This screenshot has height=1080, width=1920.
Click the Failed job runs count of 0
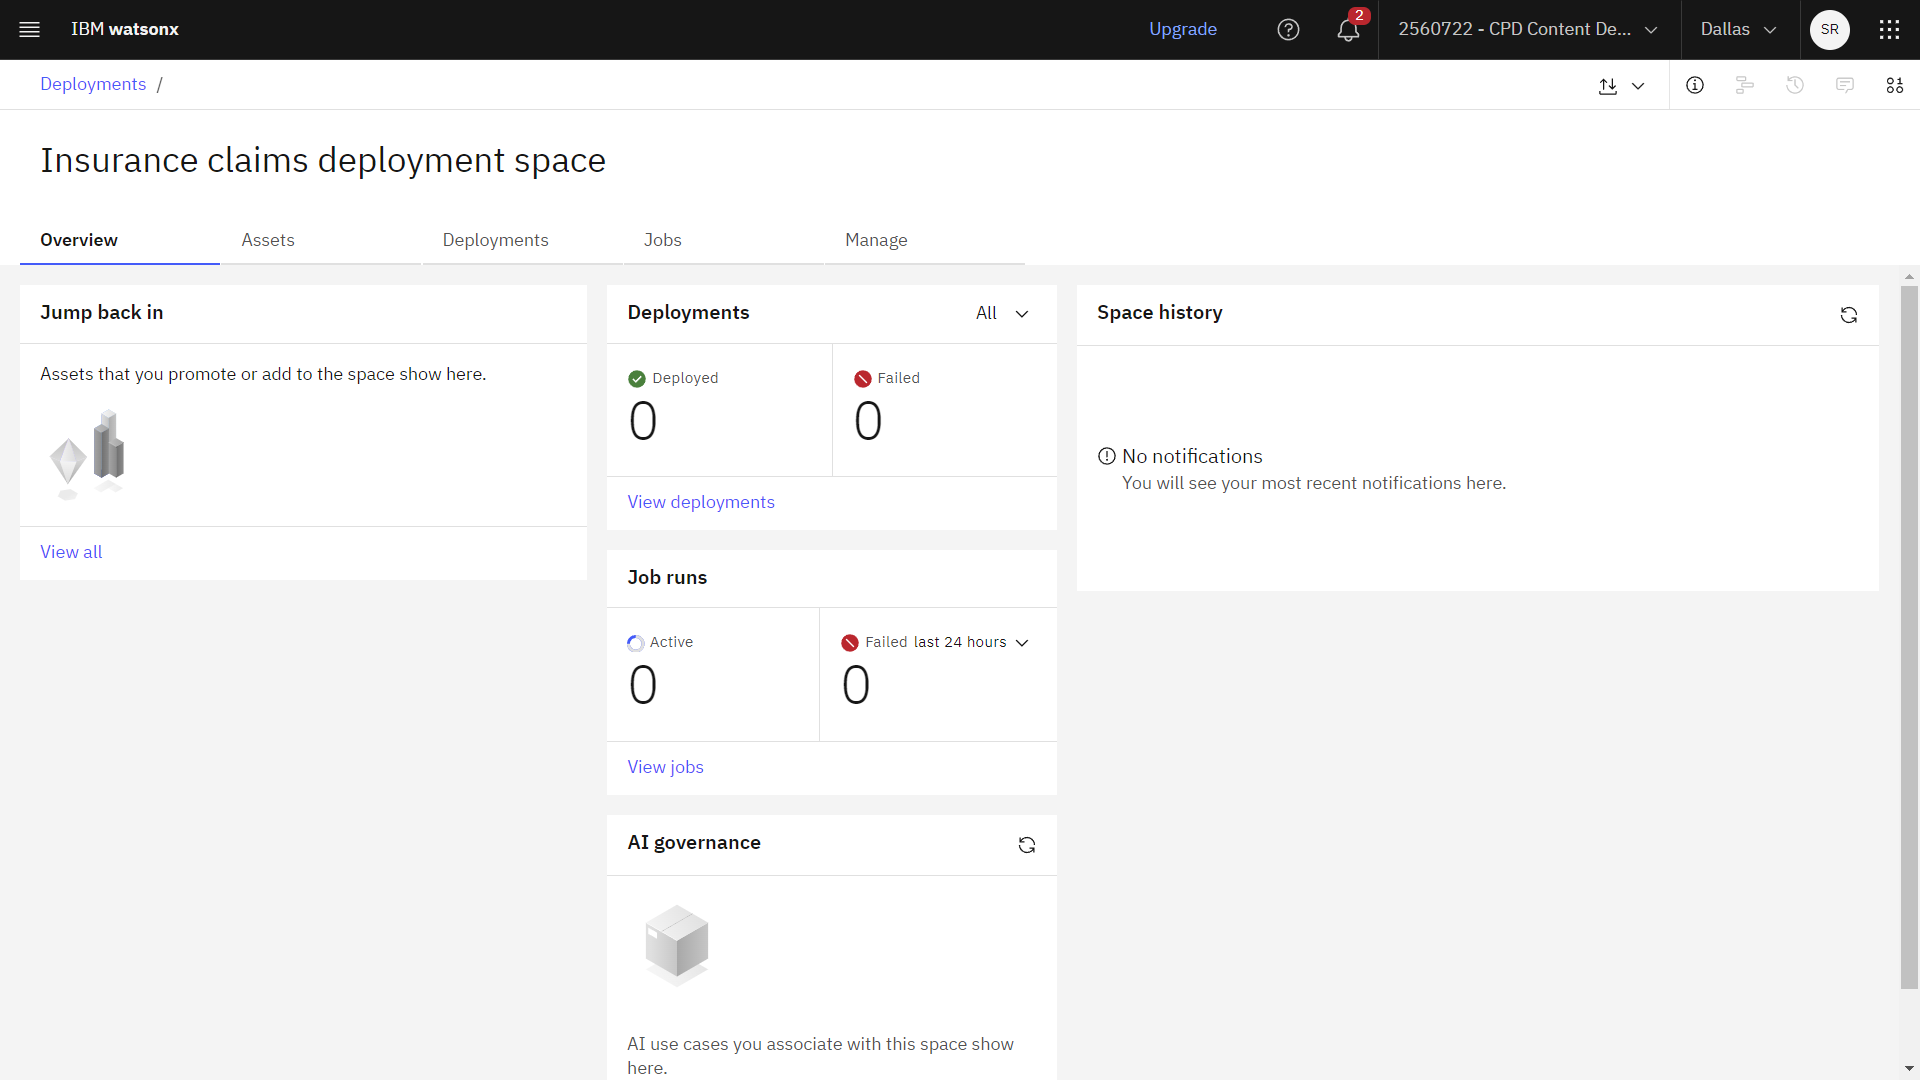[x=856, y=686]
